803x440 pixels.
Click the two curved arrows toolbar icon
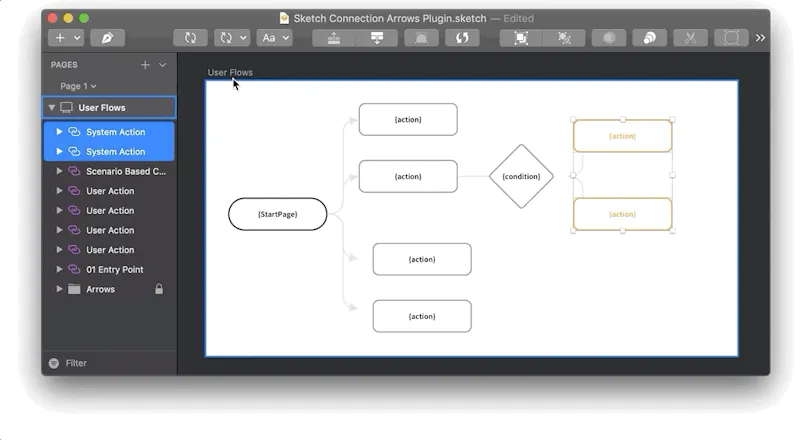(462, 38)
